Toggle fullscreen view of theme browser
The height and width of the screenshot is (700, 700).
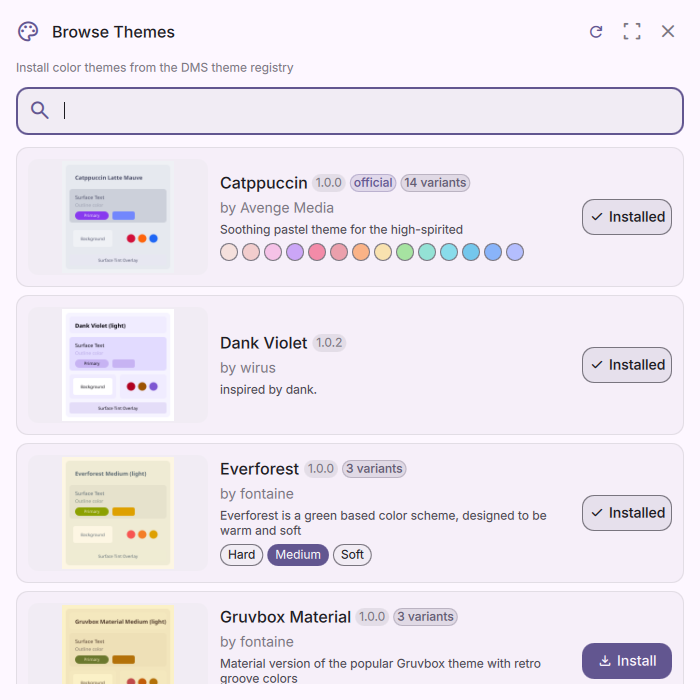click(x=632, y=32)
